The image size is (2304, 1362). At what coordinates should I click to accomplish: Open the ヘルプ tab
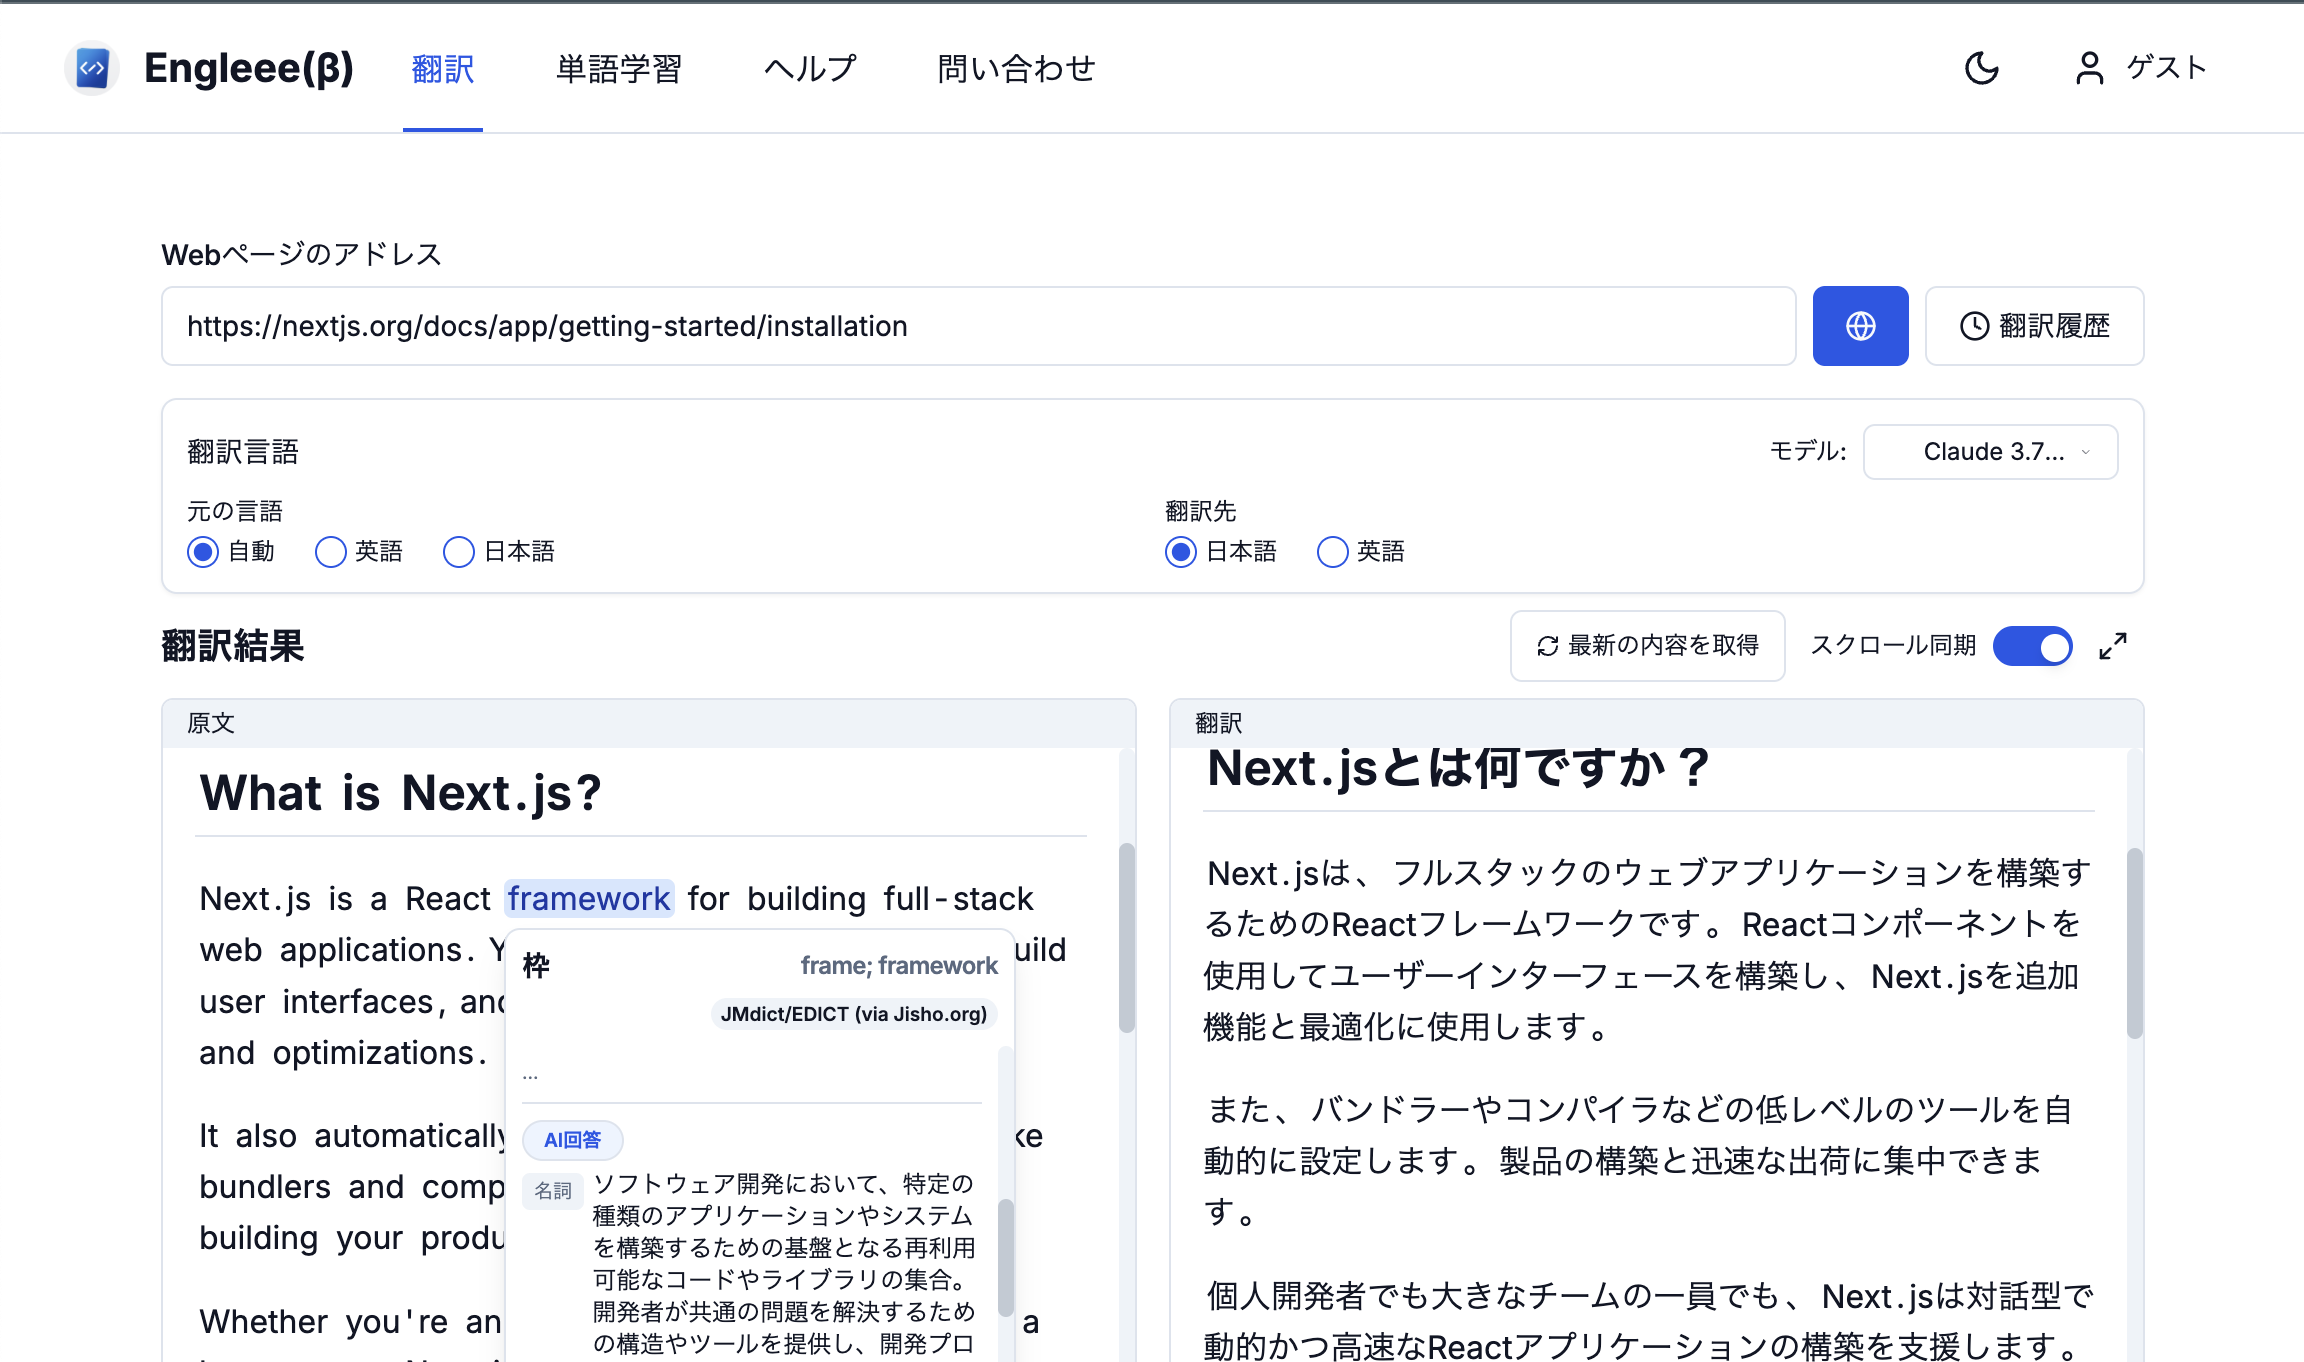click(x=810, y=69)
